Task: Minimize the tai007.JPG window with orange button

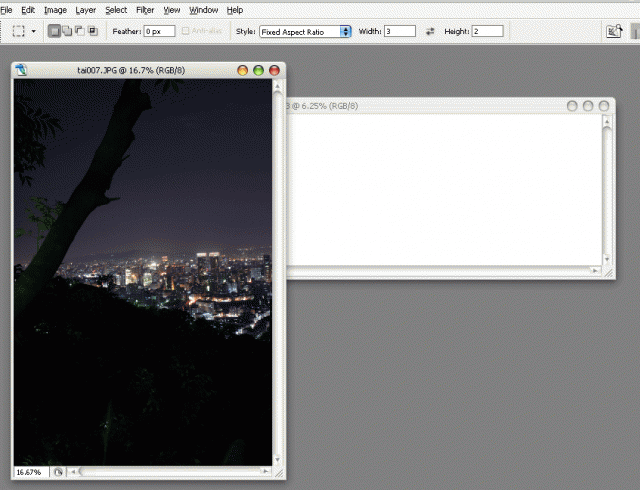Action: point(242,70)
